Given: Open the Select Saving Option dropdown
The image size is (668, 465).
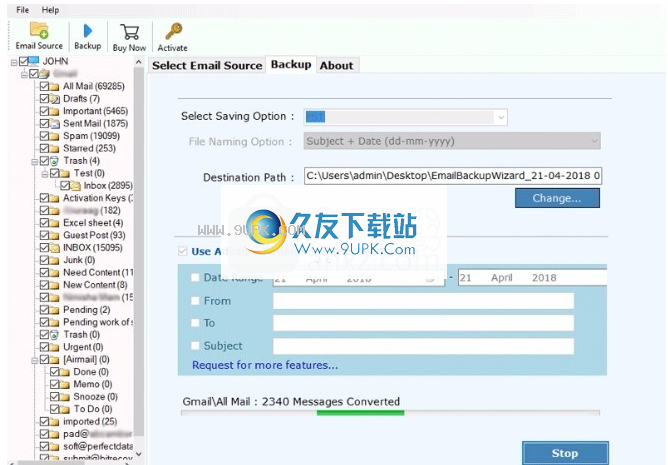Looking at the screenshot, I should point(405,117).
